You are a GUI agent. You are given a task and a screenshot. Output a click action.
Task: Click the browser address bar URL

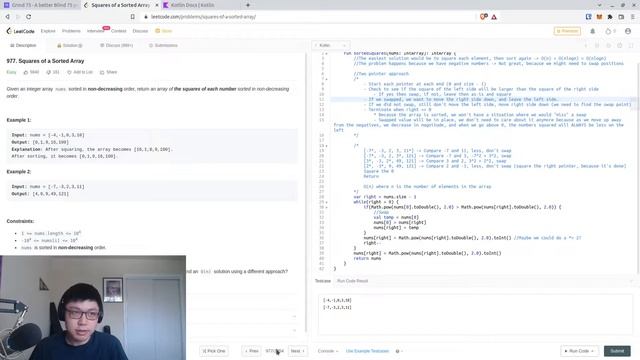203,17
